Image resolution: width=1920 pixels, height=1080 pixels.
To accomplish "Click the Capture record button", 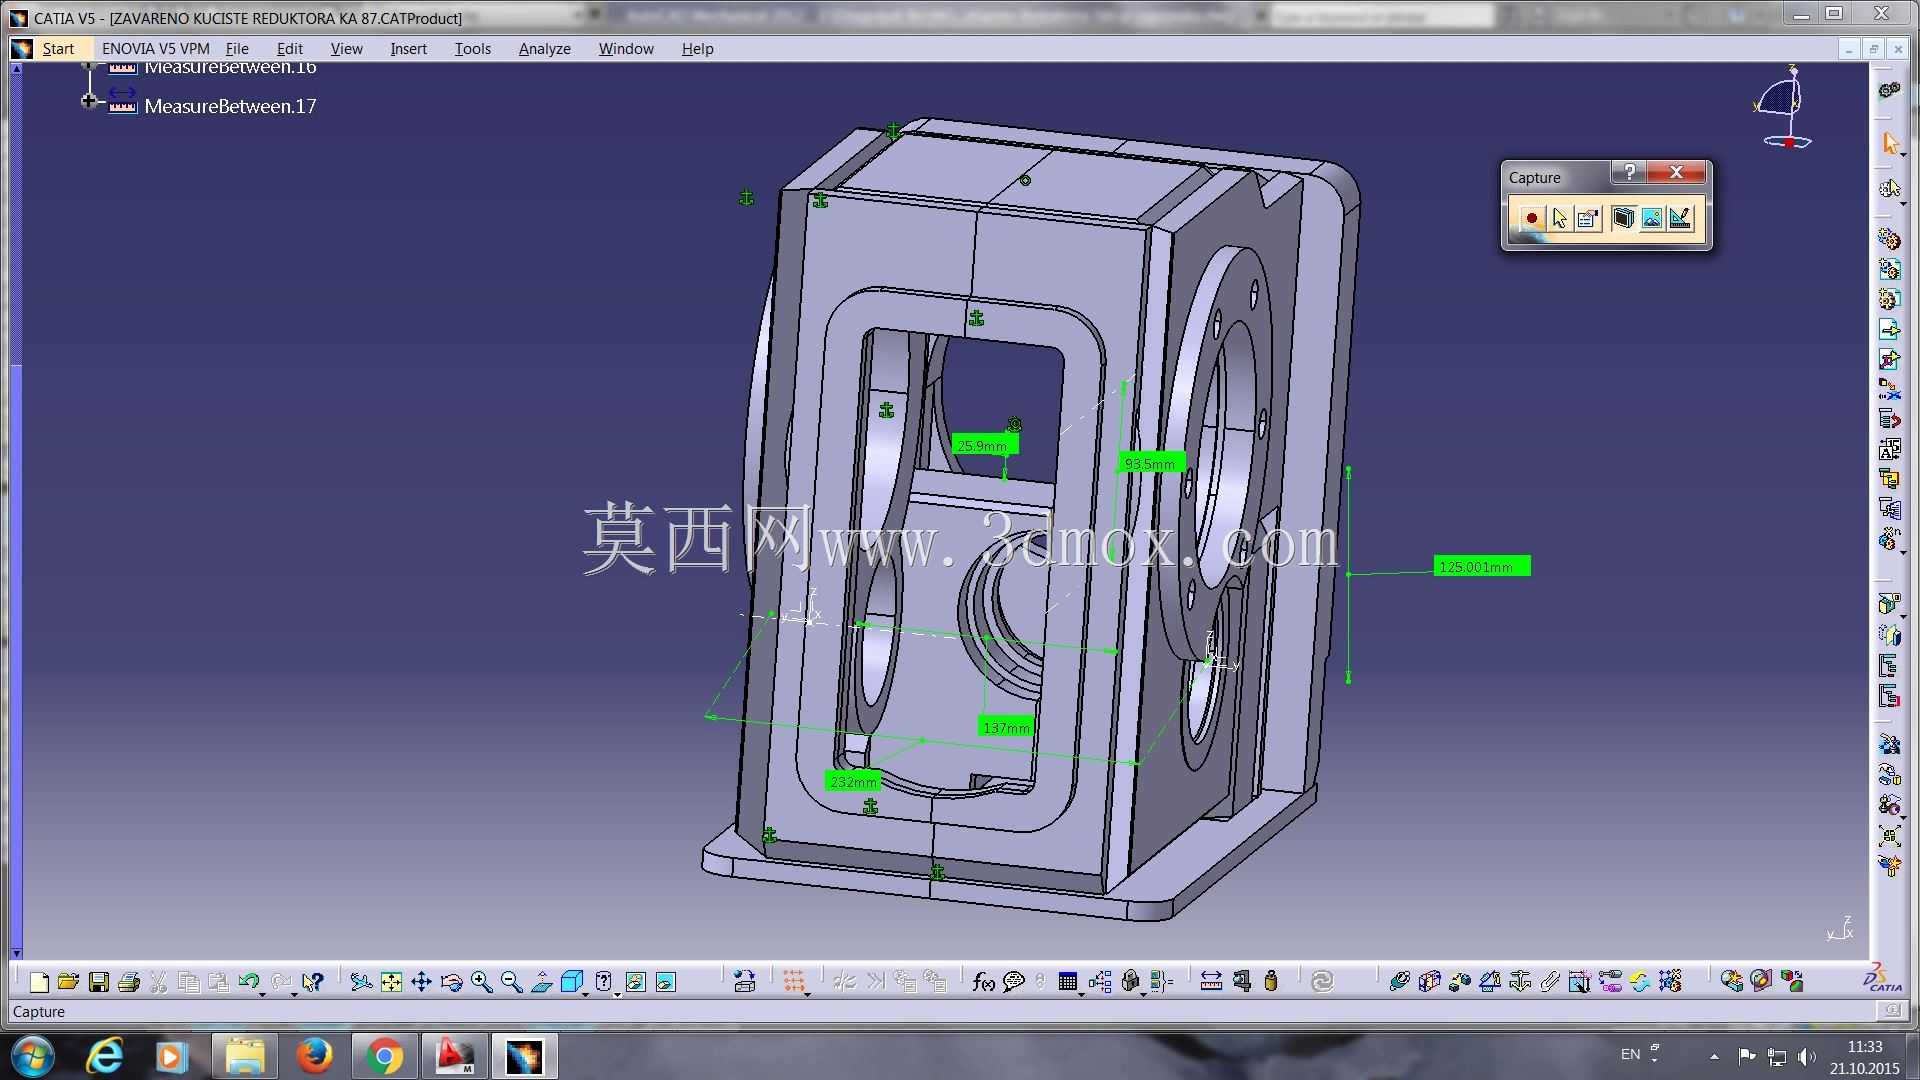I will (x=1531, y=218).
